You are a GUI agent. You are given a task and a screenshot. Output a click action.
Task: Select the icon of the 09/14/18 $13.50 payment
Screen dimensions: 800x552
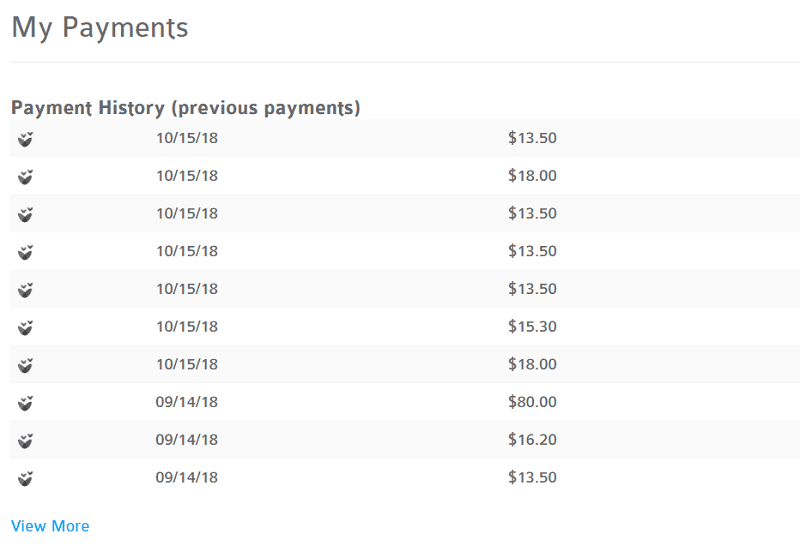pyautogui.click(x=26, y=478)
